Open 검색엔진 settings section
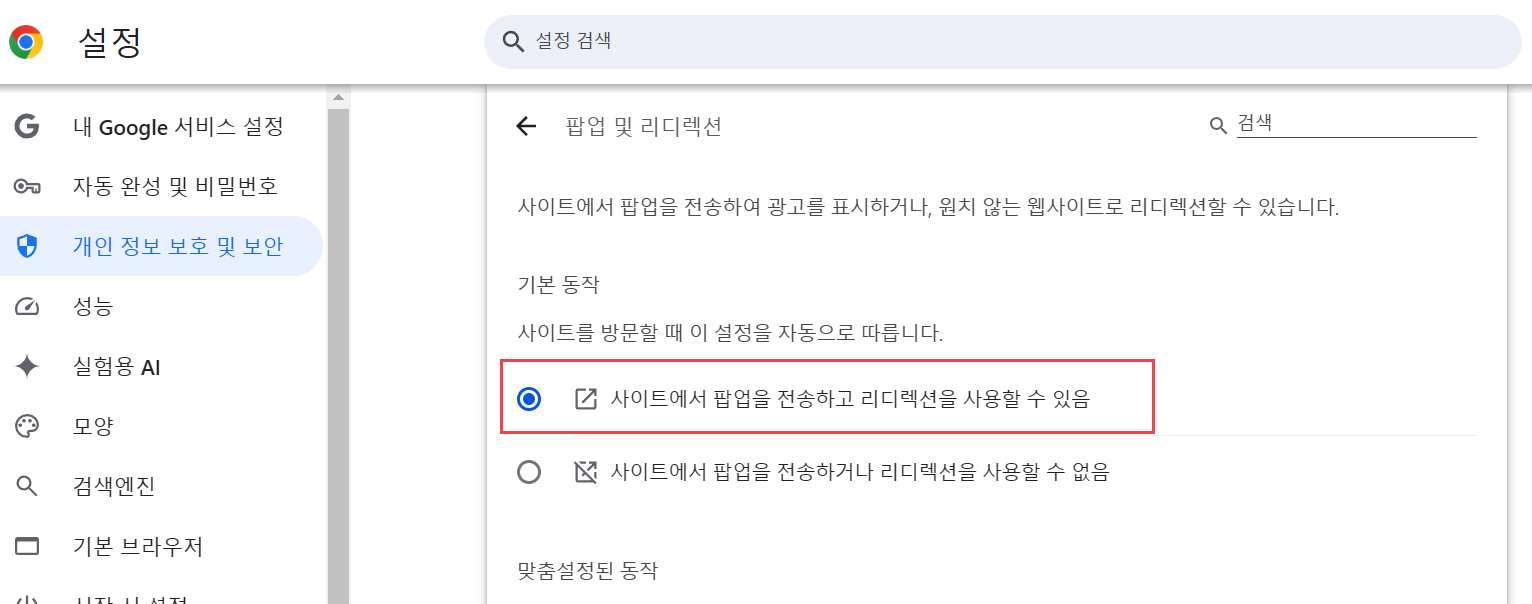 pos(114,487)
